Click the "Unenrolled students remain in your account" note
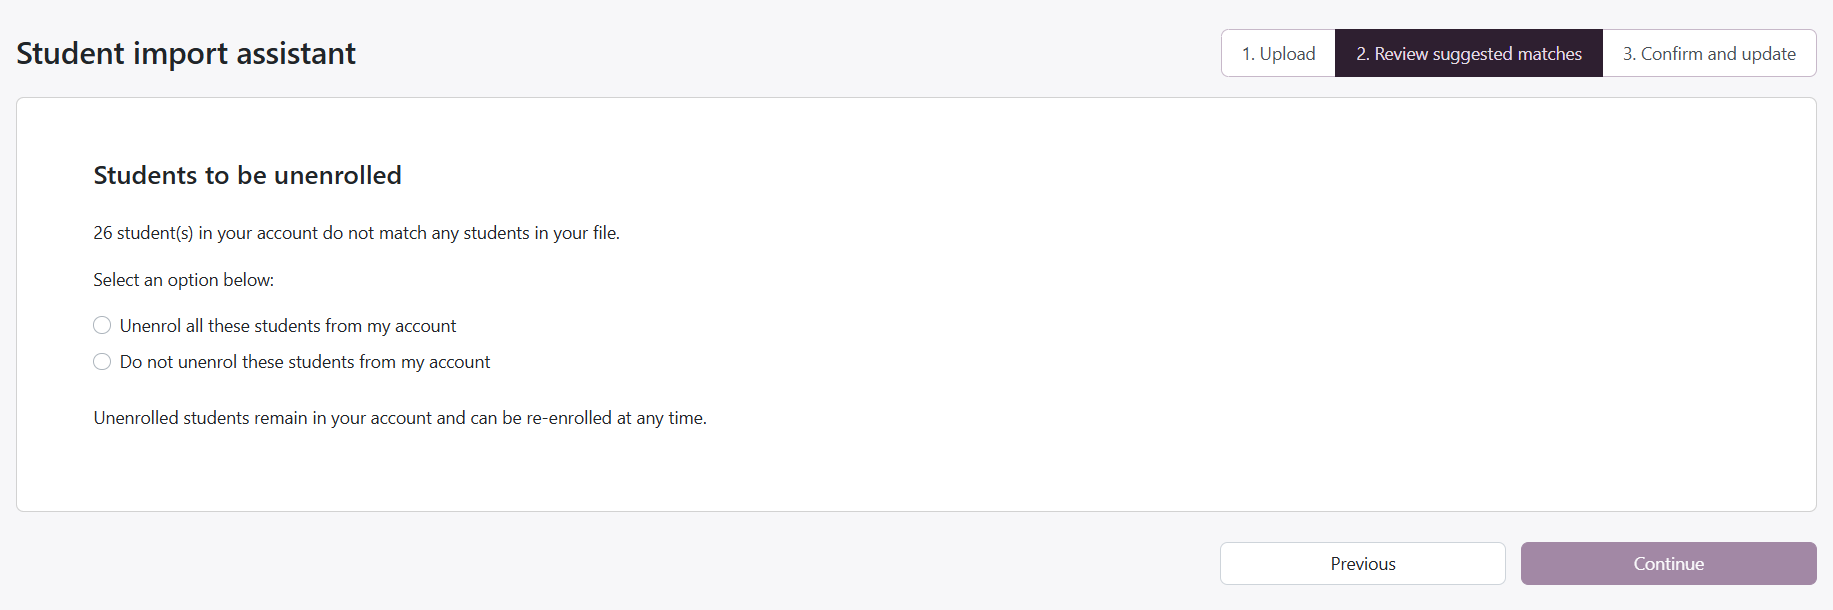Viewport: 1833px width, 610px height. click(x=400, y=418)
